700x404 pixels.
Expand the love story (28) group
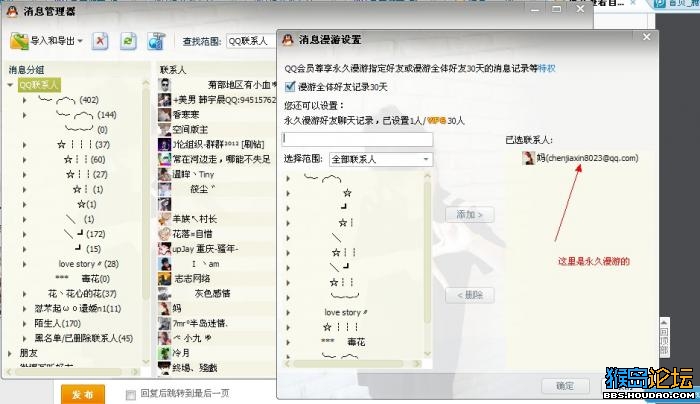25,264
